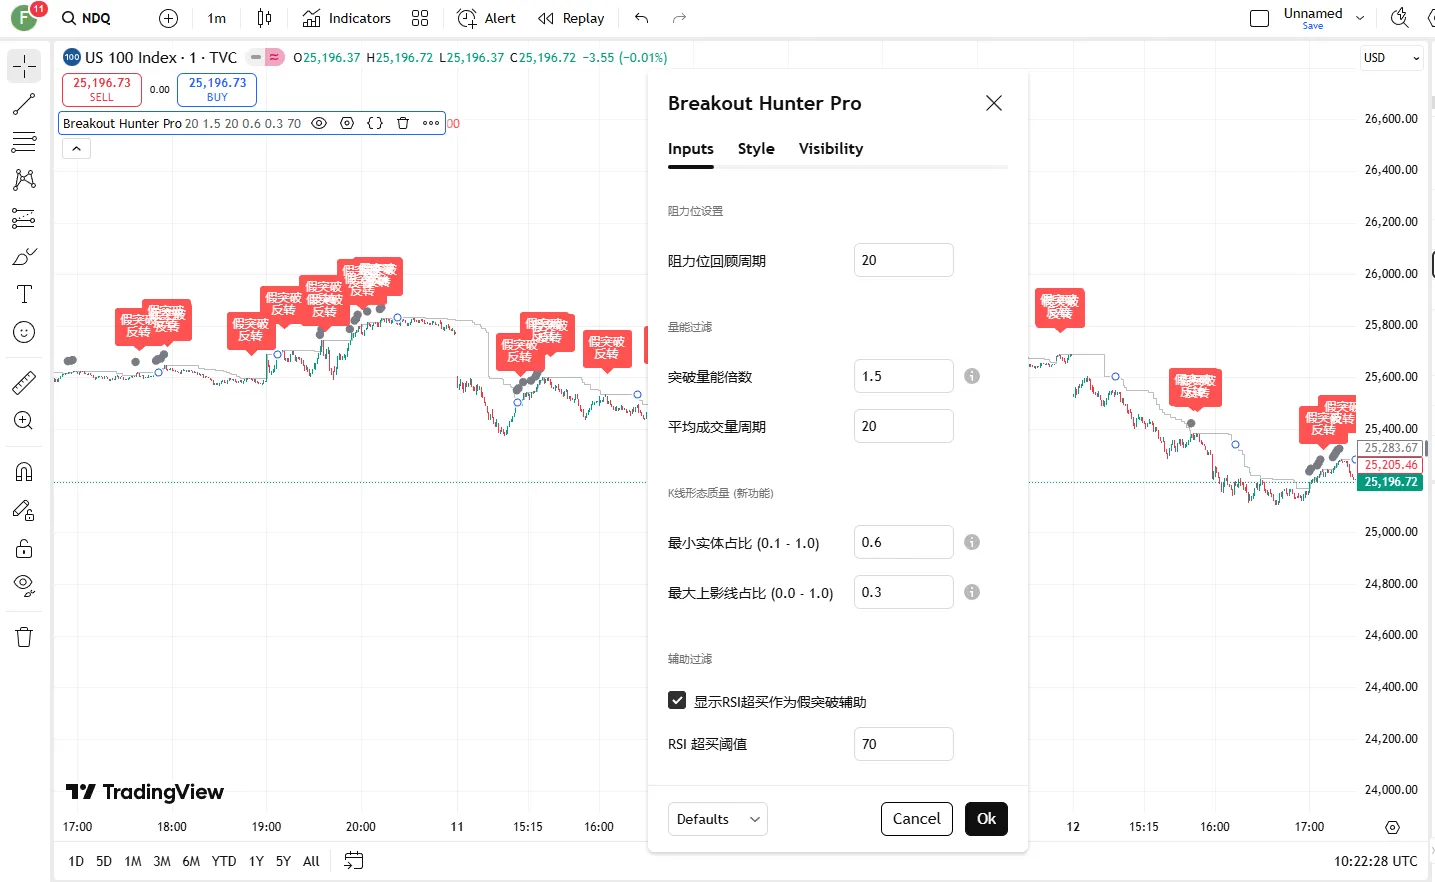Image resolution: width=1435 pixels, height=882 pixels.
Task: Delete the Breakout Hunter Pro indicator
Action: pyautogui.click(x=403, y=123)
